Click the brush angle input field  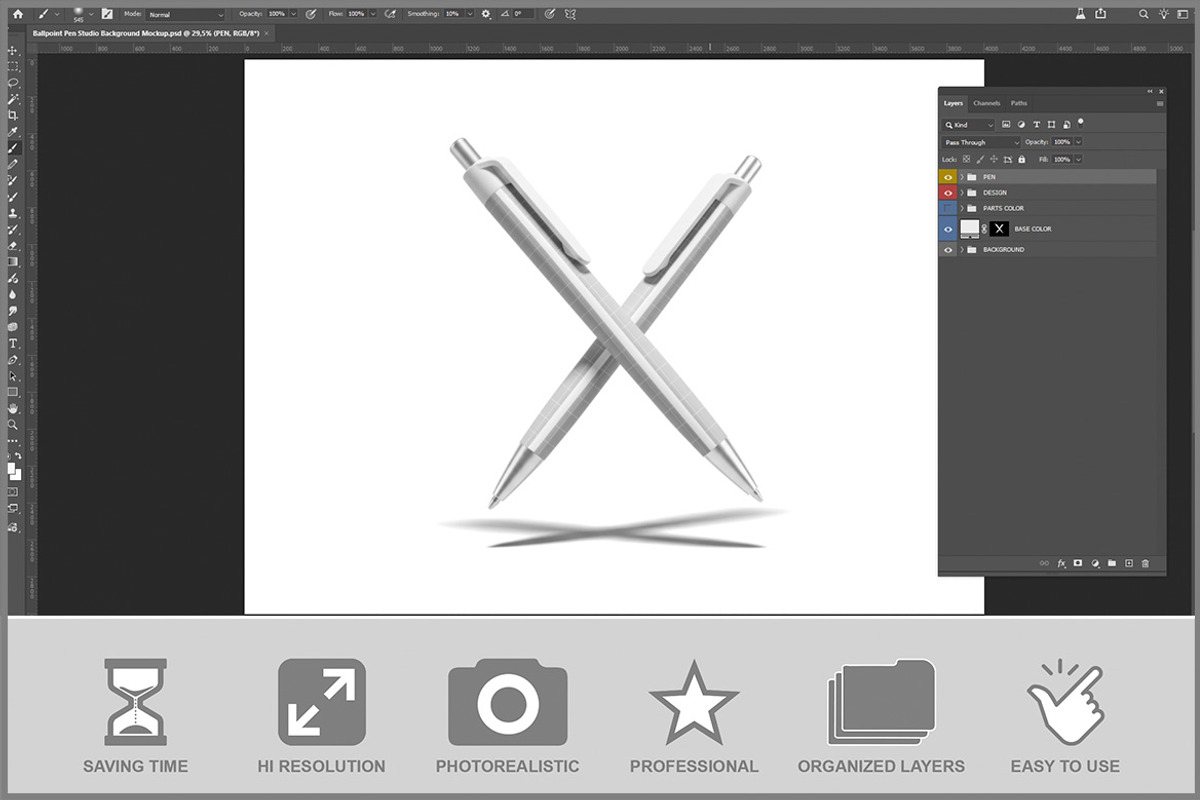click(x=523, y=14)
